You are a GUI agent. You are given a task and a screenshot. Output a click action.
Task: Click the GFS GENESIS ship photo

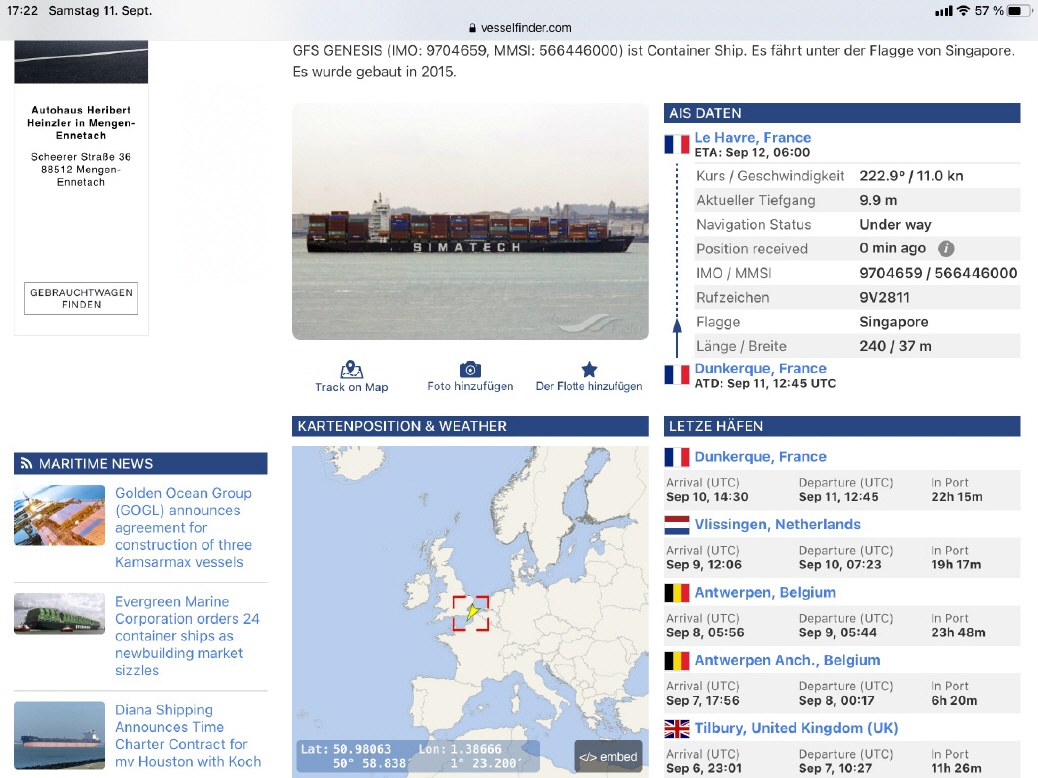pyautogui.click(x=470, y=221)
